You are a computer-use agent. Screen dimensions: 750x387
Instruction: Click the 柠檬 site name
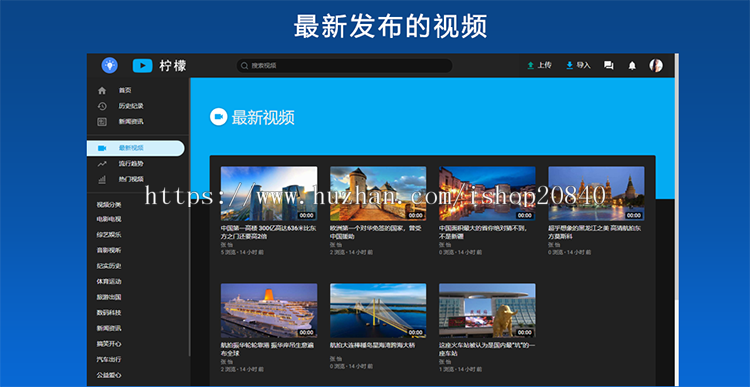[173, 66]
